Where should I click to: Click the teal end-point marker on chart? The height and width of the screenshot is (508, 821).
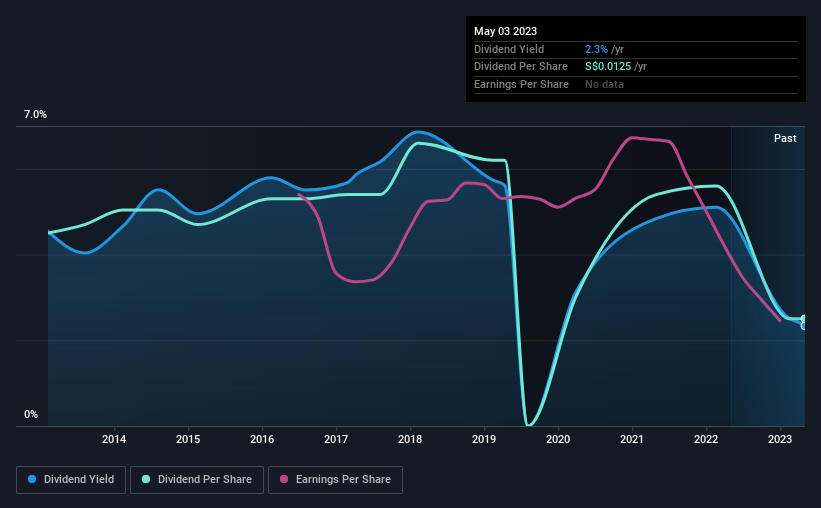click(x=804, y=318)
